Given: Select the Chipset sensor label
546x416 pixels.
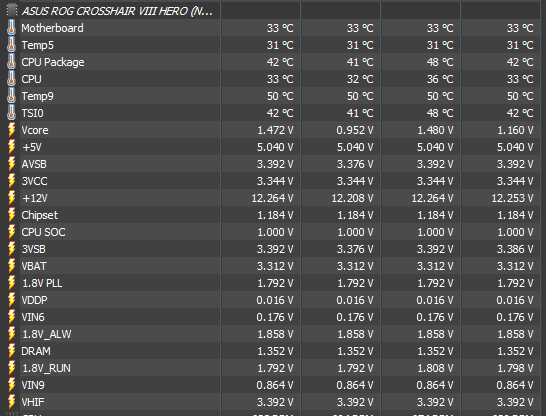Looking at the screenshot, I should pyautogui.click(x=40, y=215).
